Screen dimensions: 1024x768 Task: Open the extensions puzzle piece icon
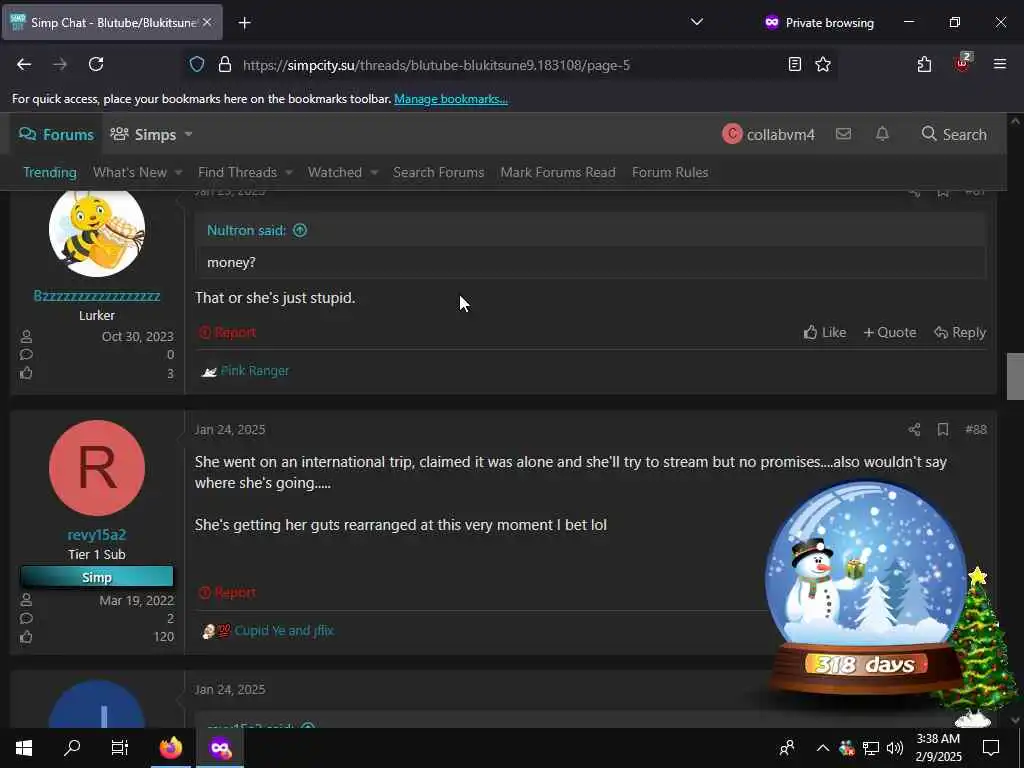924,64
